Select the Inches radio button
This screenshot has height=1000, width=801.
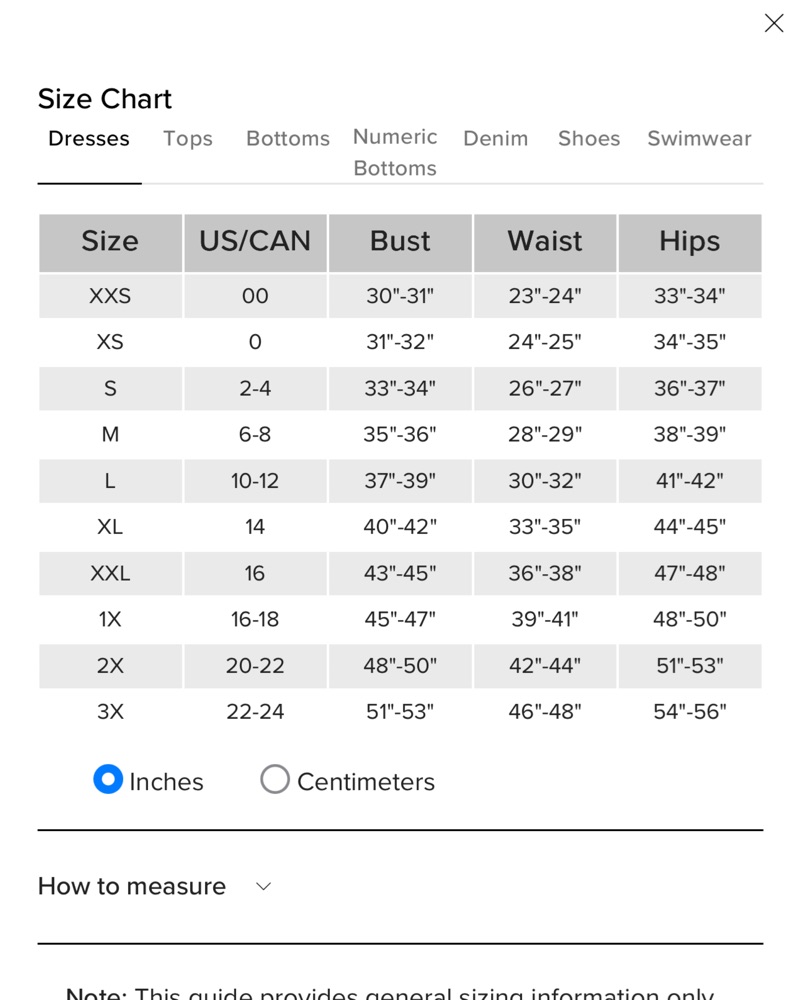click(108, 779)
